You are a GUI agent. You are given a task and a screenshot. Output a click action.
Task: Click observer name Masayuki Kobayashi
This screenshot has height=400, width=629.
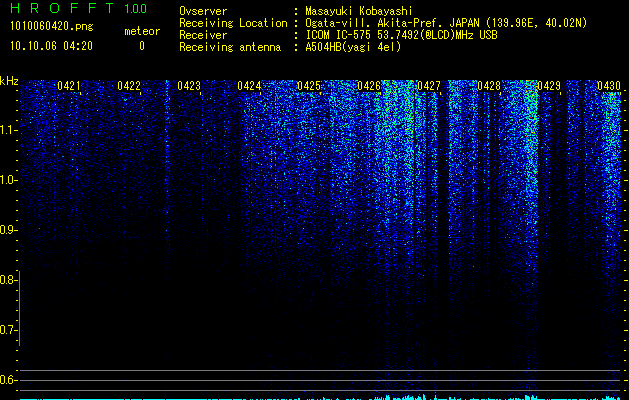pos(359,11)
